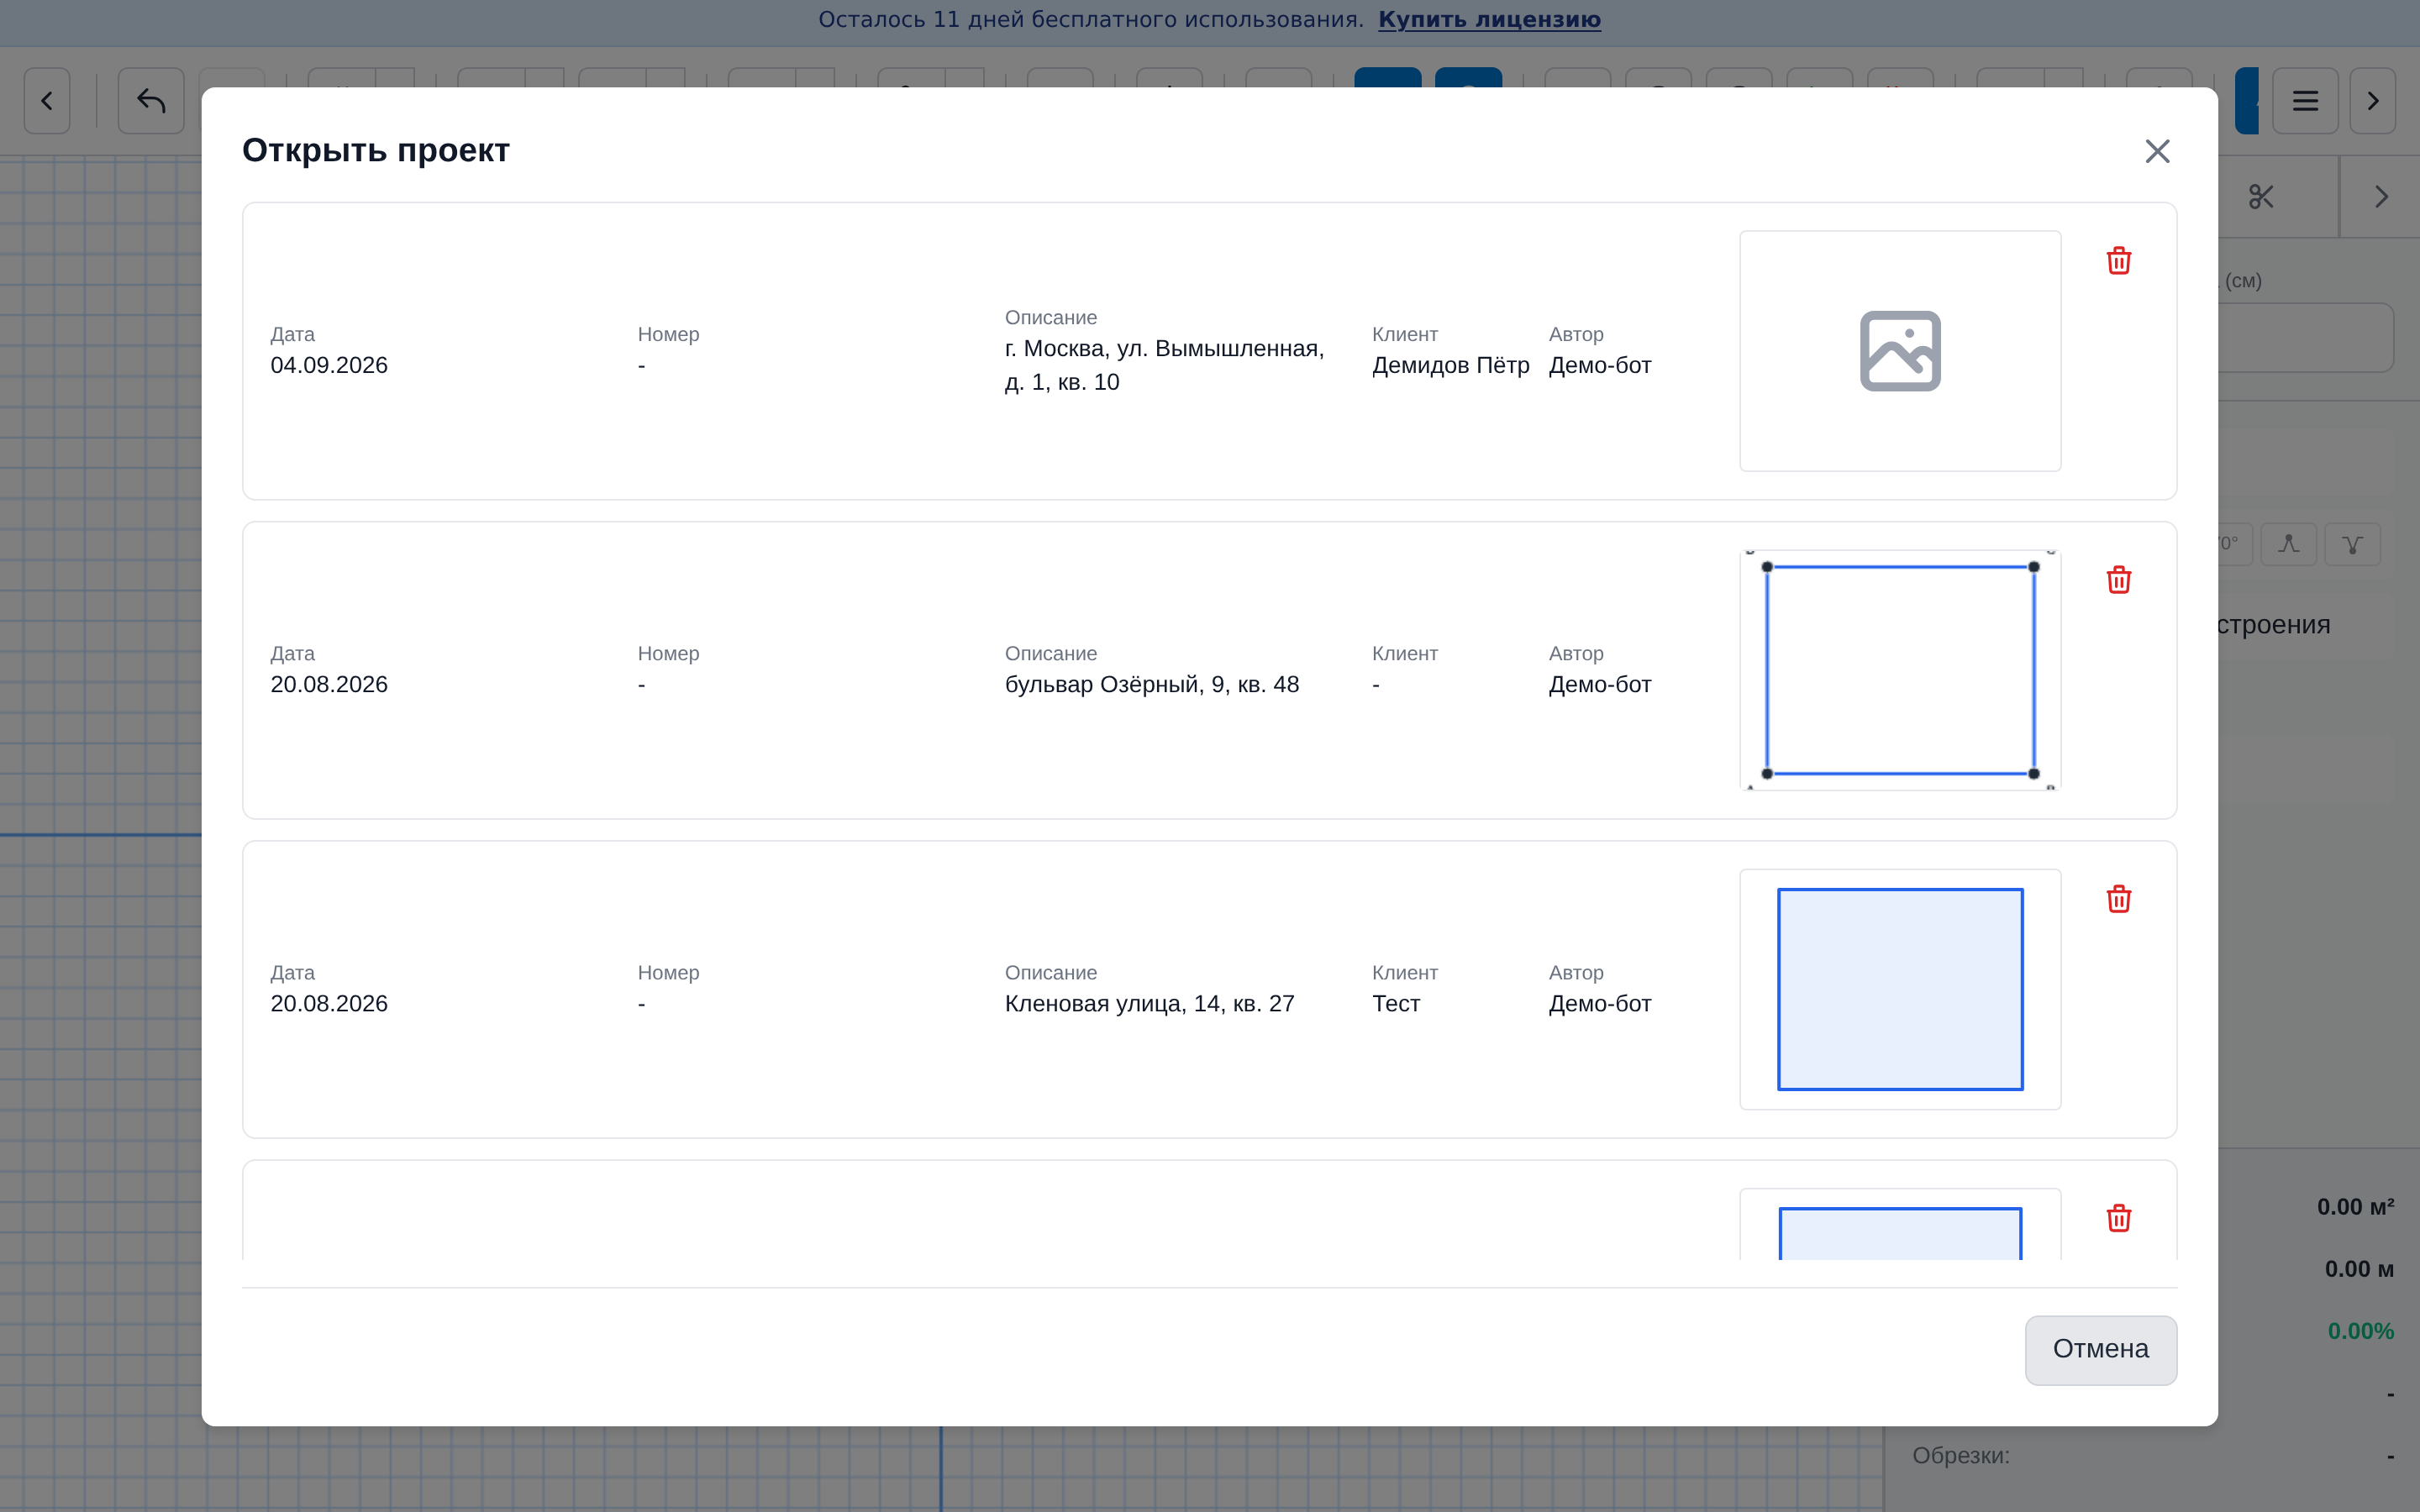Click client name Демидов Пётр
This screenshot has width=2420, height=1512.
(x=1451, y=365)
